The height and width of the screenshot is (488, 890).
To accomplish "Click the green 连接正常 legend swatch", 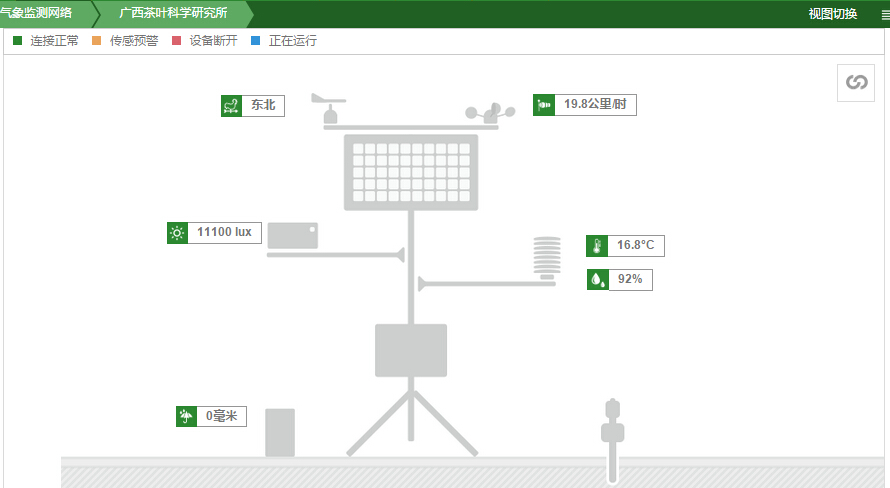I will coord(17,41).
